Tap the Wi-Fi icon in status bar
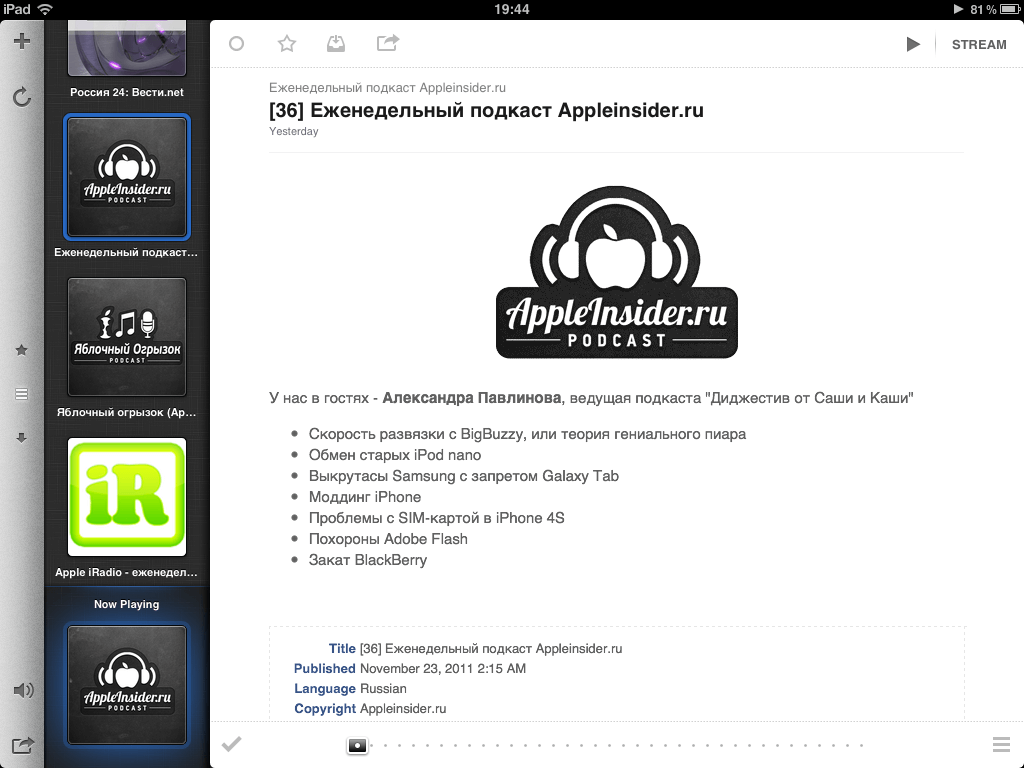This screenshot has width=1024, height=768. point(45,9)
